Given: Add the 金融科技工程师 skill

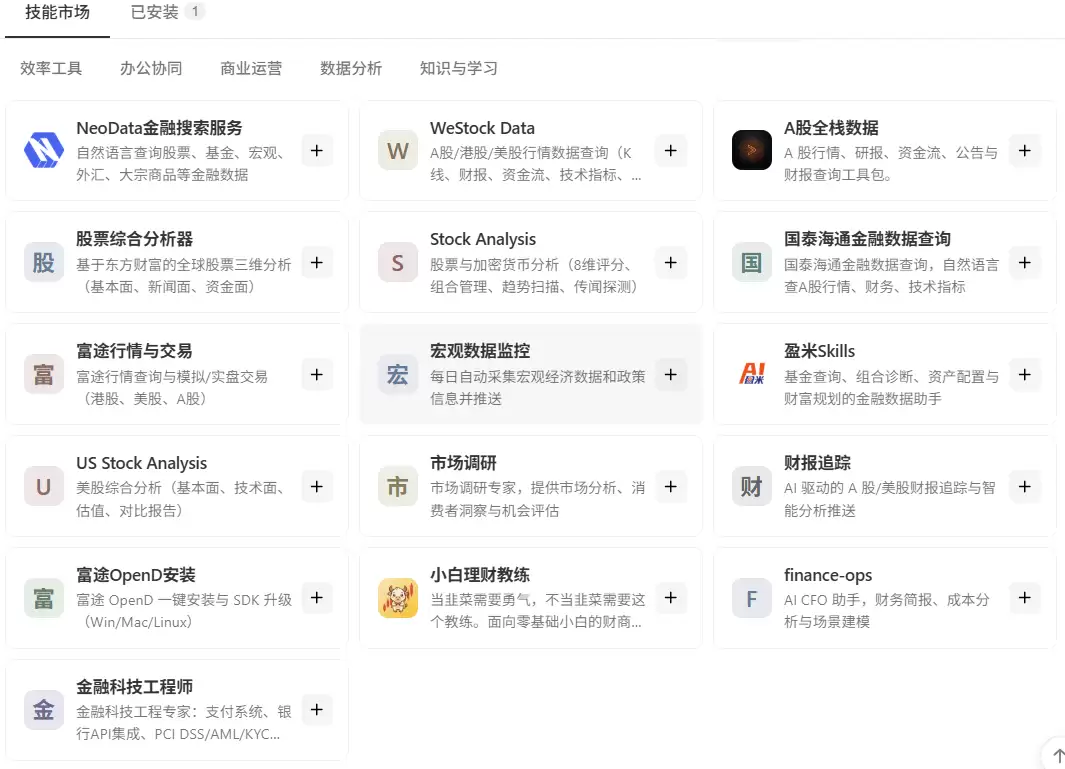Looking at the screenshot, I should (317, 710).
